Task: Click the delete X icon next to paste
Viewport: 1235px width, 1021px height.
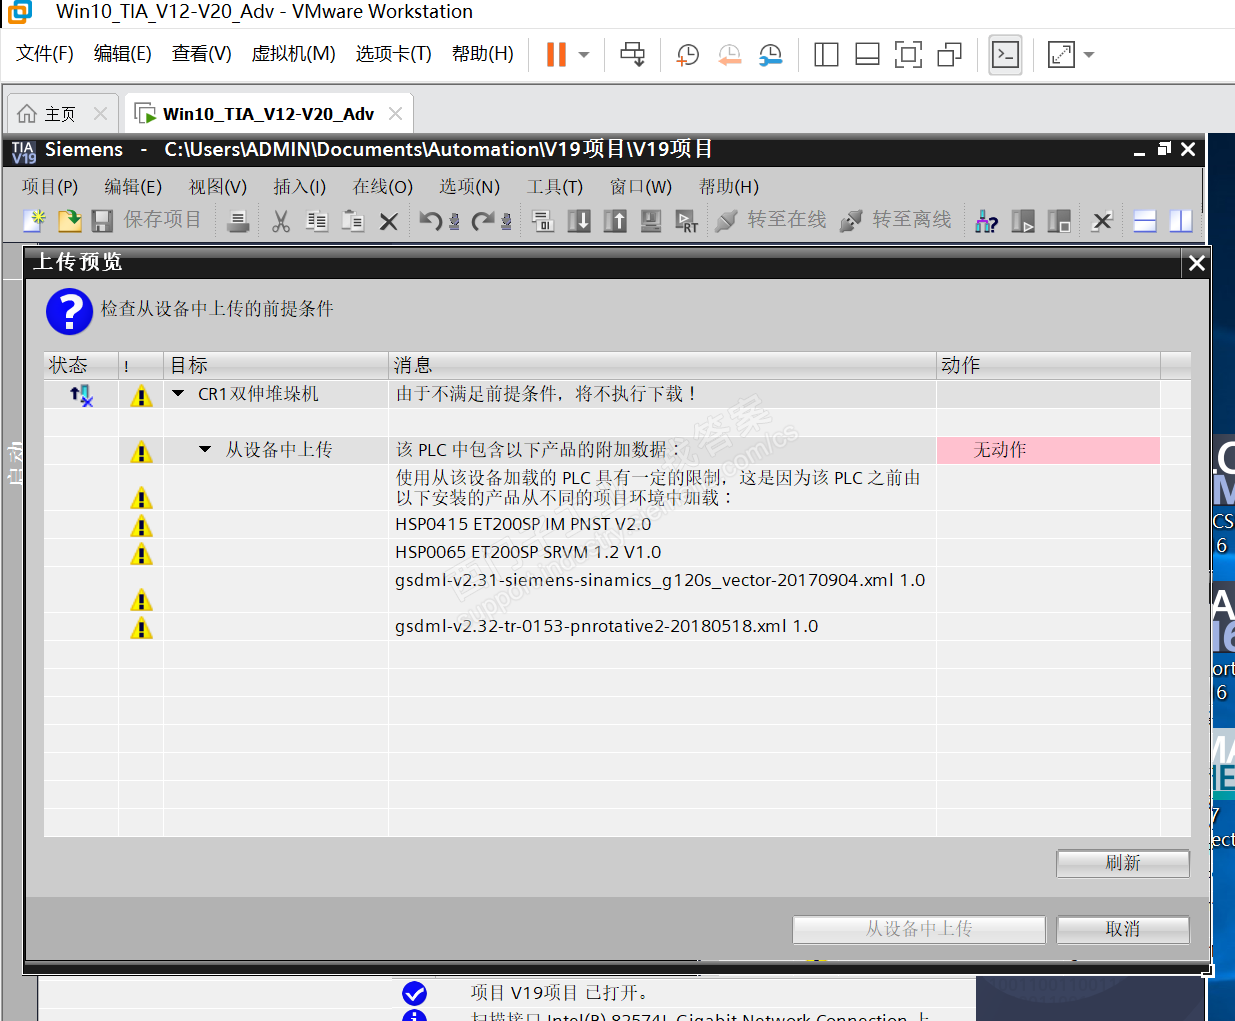Action: 389,222
